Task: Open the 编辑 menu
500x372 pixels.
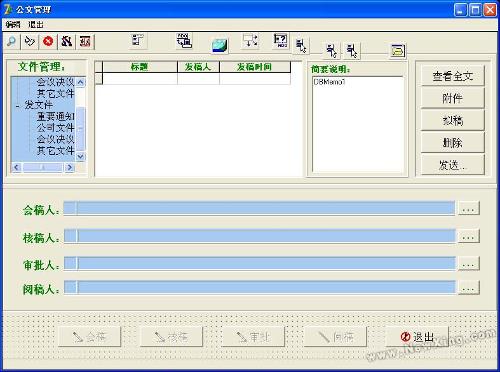Action: point(13,24)
